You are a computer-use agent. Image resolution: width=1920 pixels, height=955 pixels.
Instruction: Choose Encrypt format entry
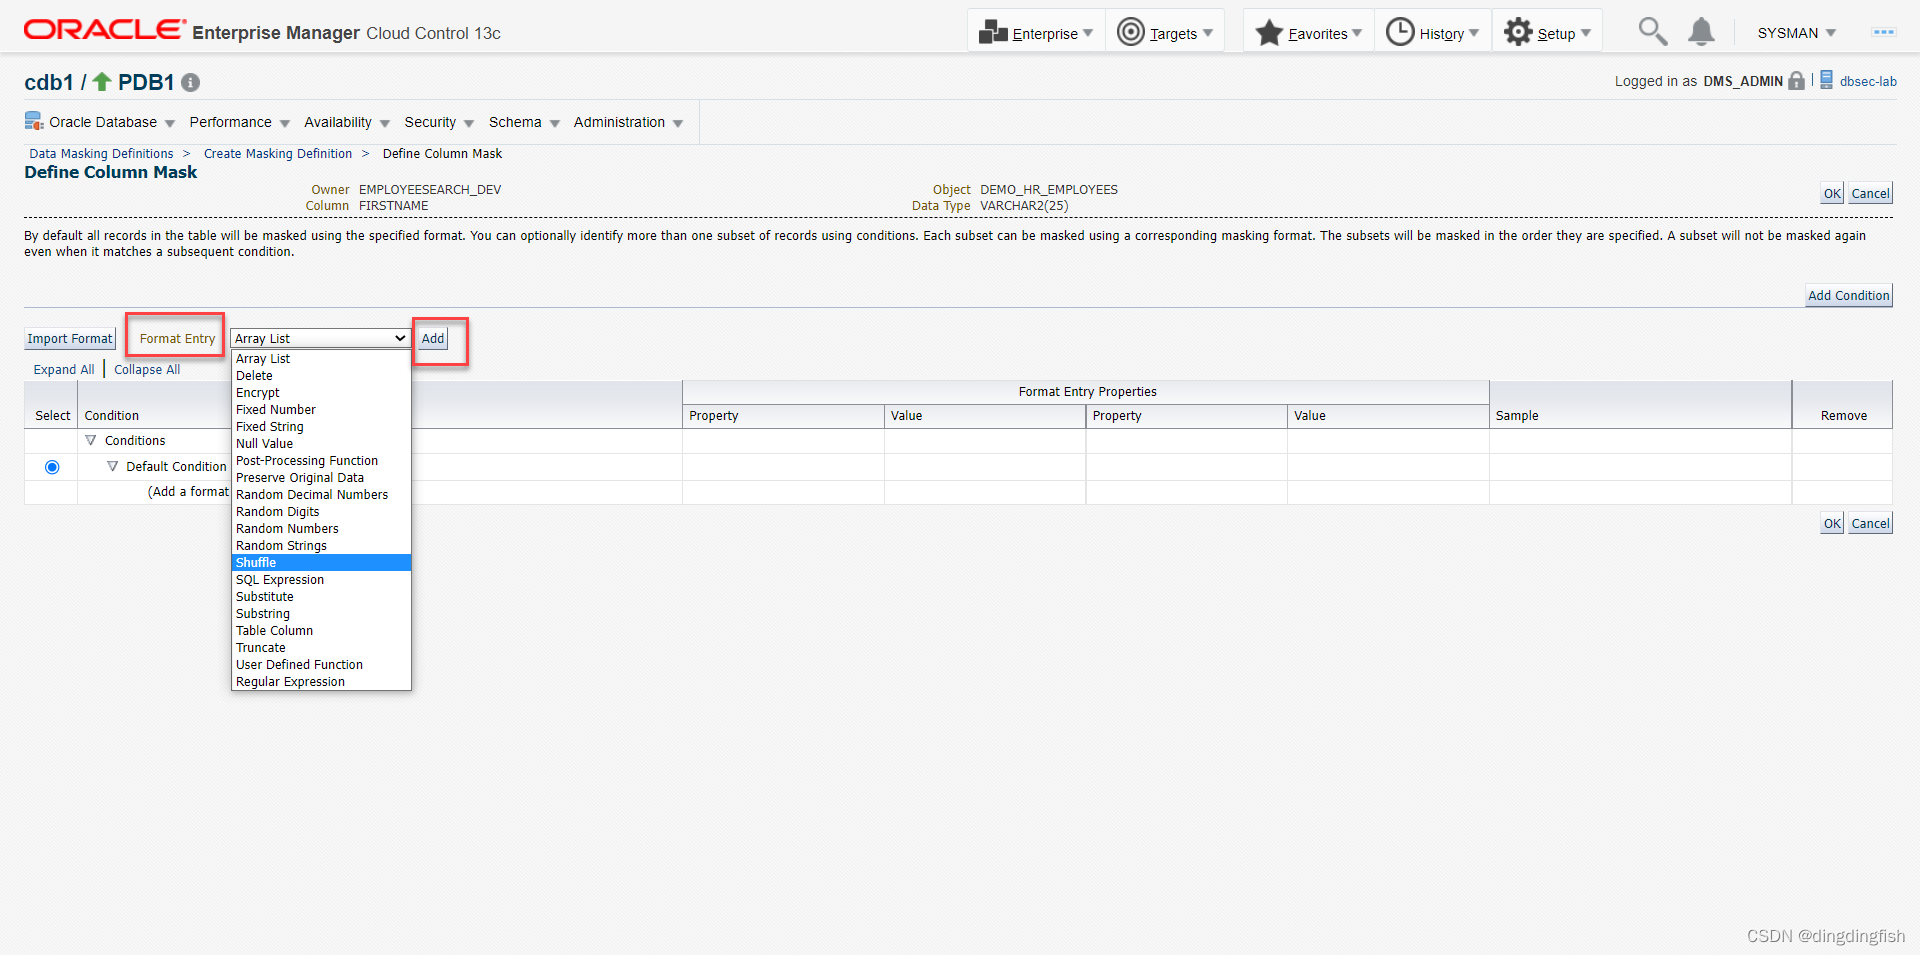[x=321, y=393]
